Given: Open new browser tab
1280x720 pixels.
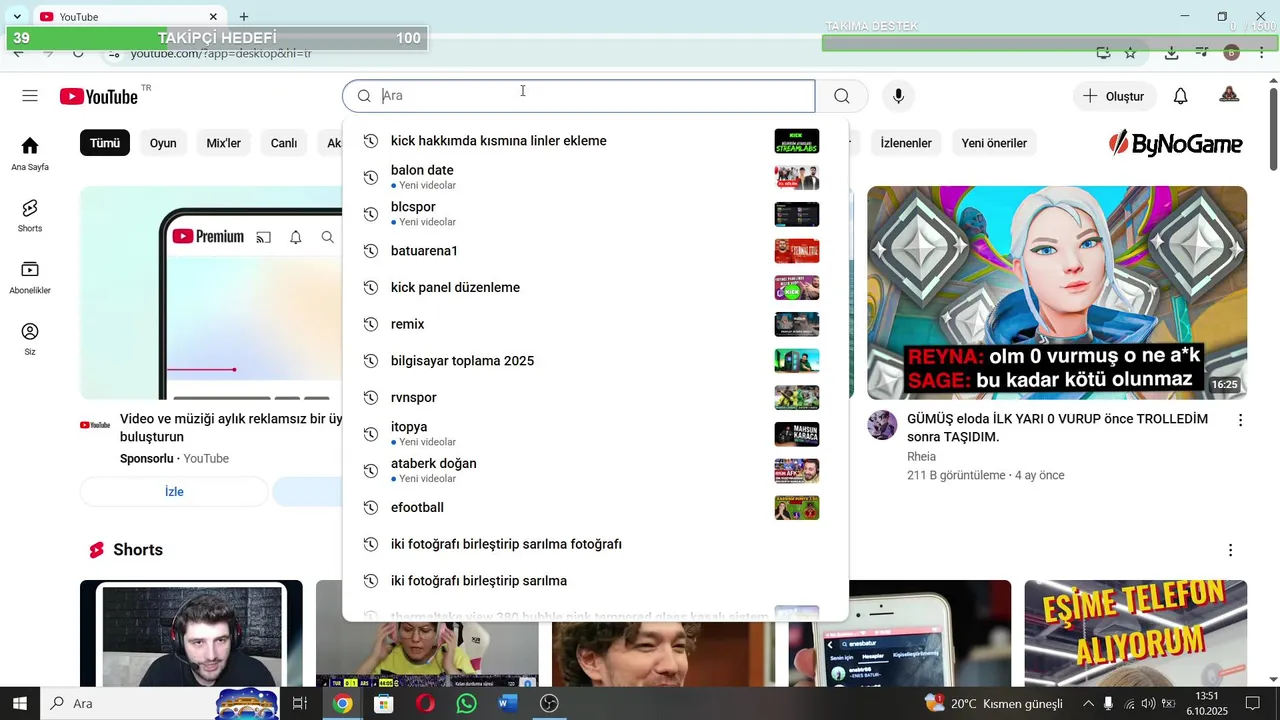Looking at the screenshot, I should pyautogui.click(x=243, y=17).
